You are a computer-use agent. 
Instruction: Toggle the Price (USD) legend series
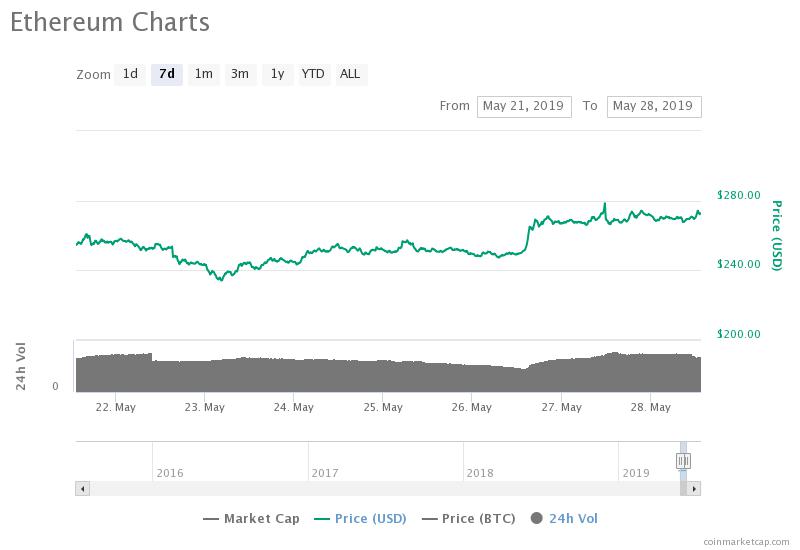tap(361, 519)
